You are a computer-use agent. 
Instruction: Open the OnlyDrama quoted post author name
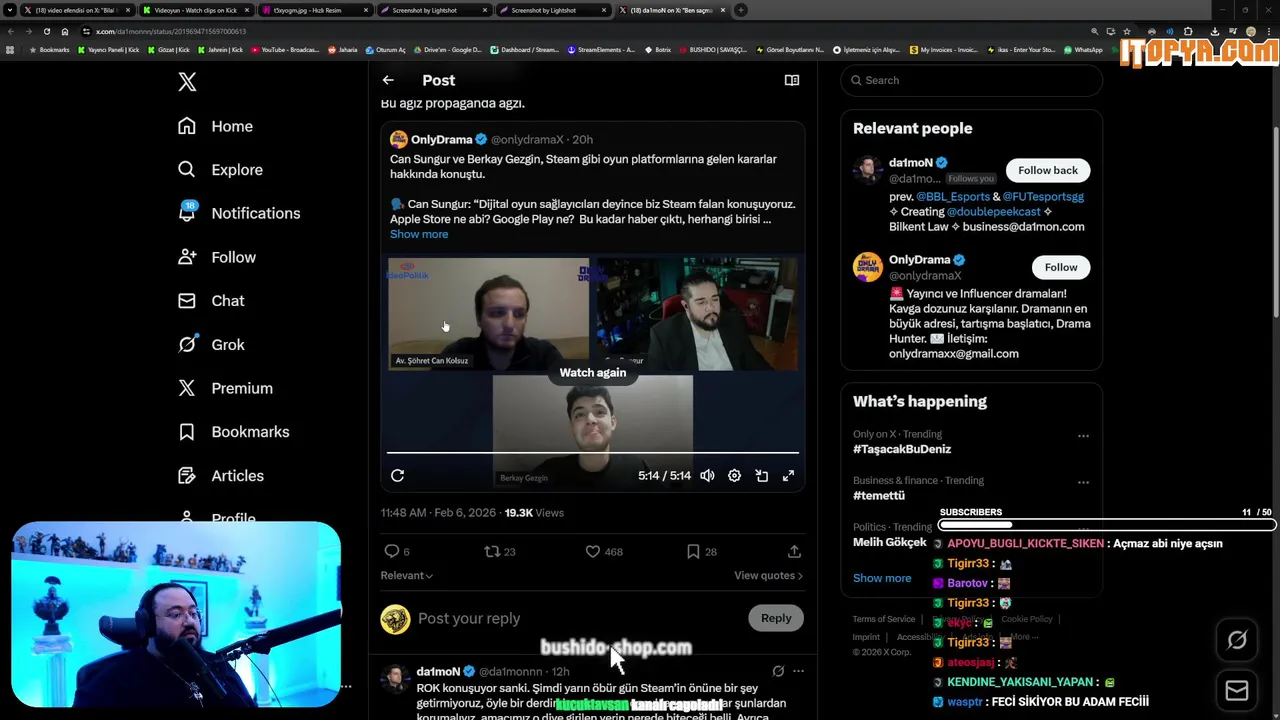(x=441, y=140)
